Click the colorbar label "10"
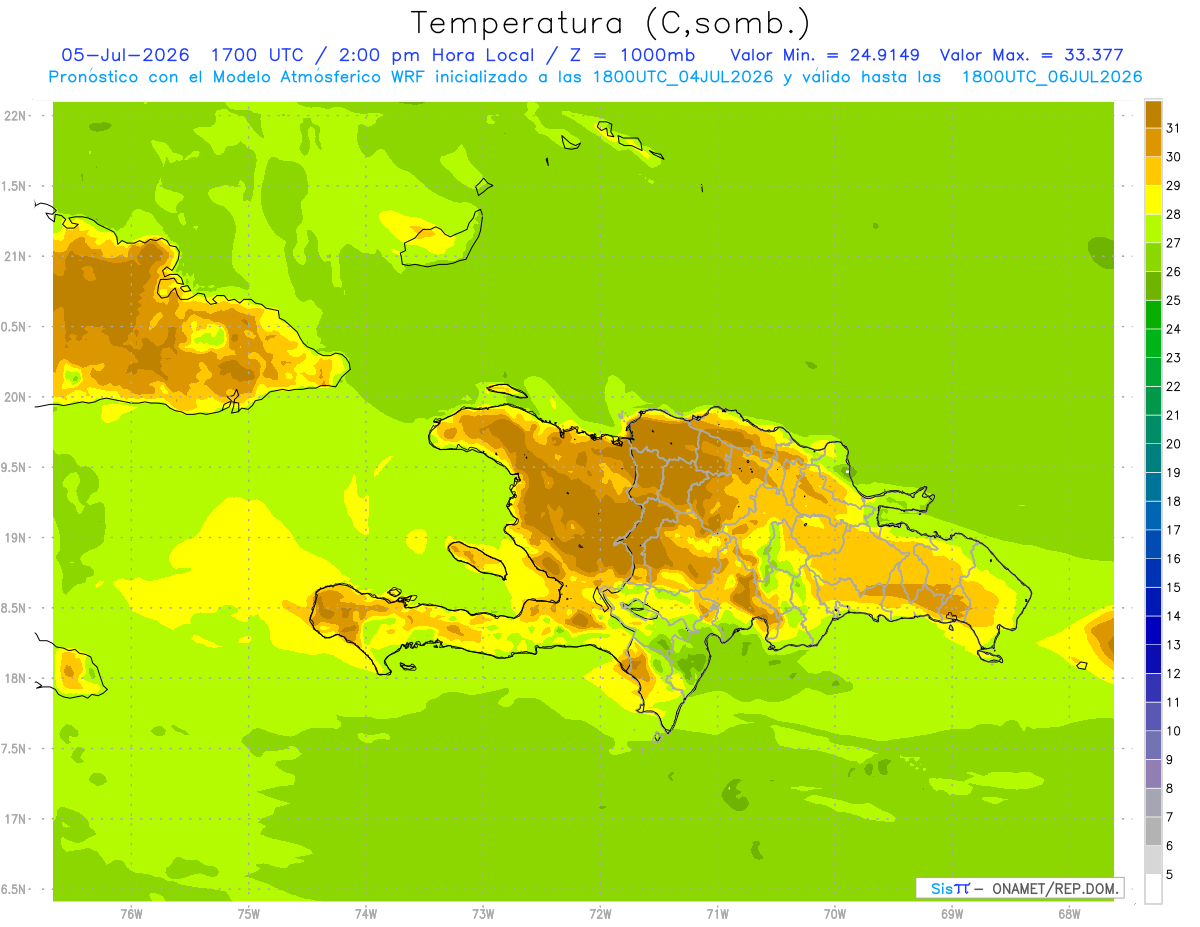1200x927 pixels. pos(1173,731)
